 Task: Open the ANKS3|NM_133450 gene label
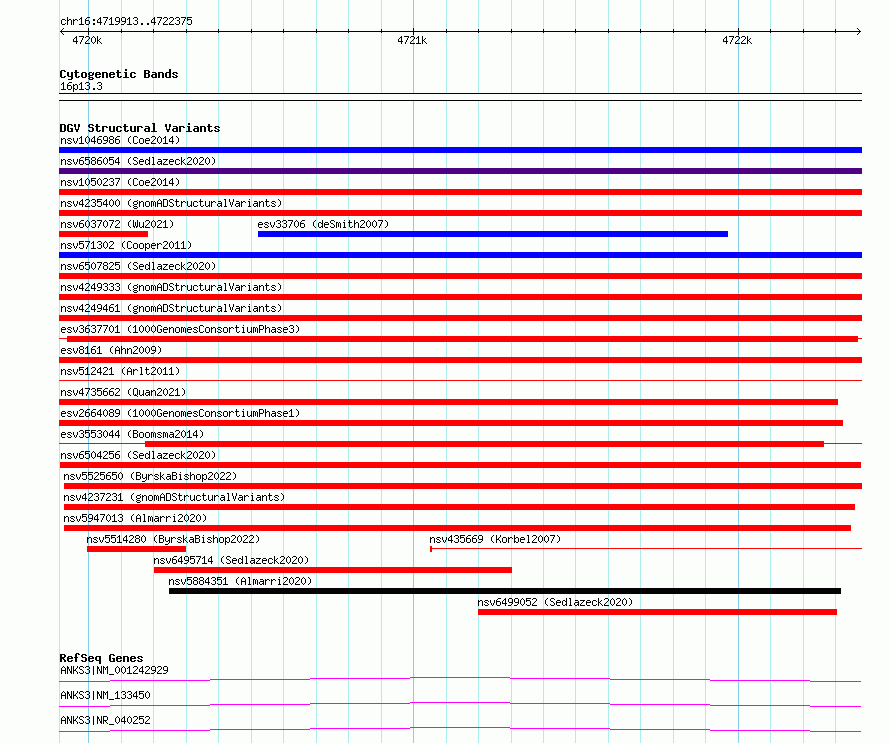[x=105, y=695]
